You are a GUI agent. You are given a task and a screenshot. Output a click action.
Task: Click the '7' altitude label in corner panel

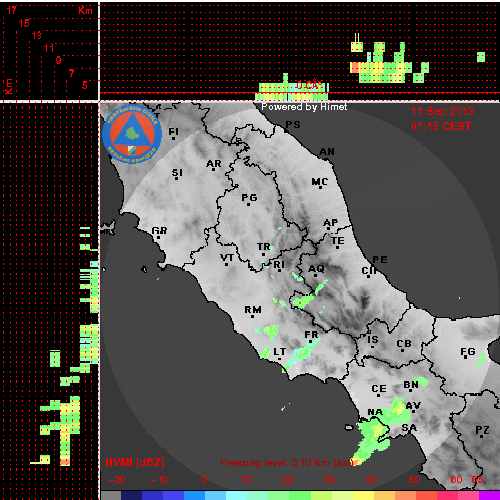[71, 73]
